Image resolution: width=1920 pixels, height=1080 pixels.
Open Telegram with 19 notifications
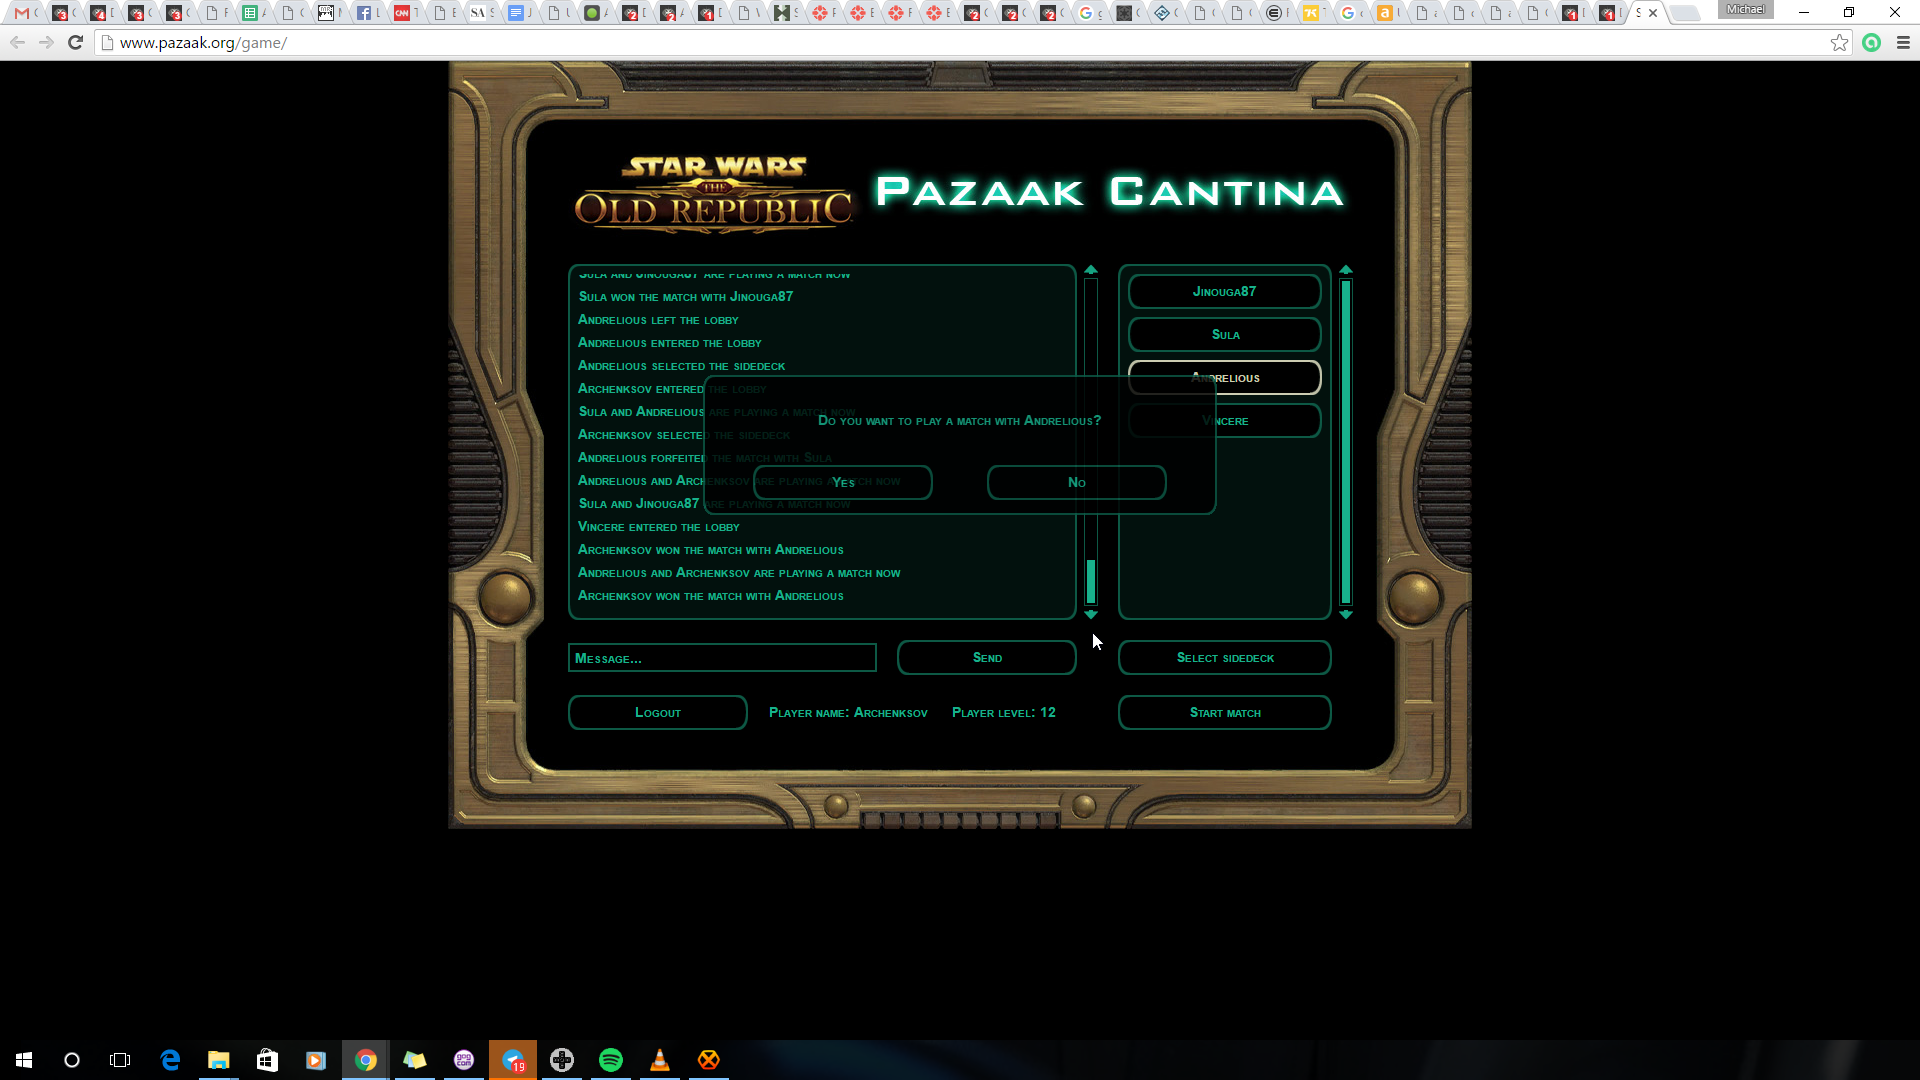[x=513, y=1060]
